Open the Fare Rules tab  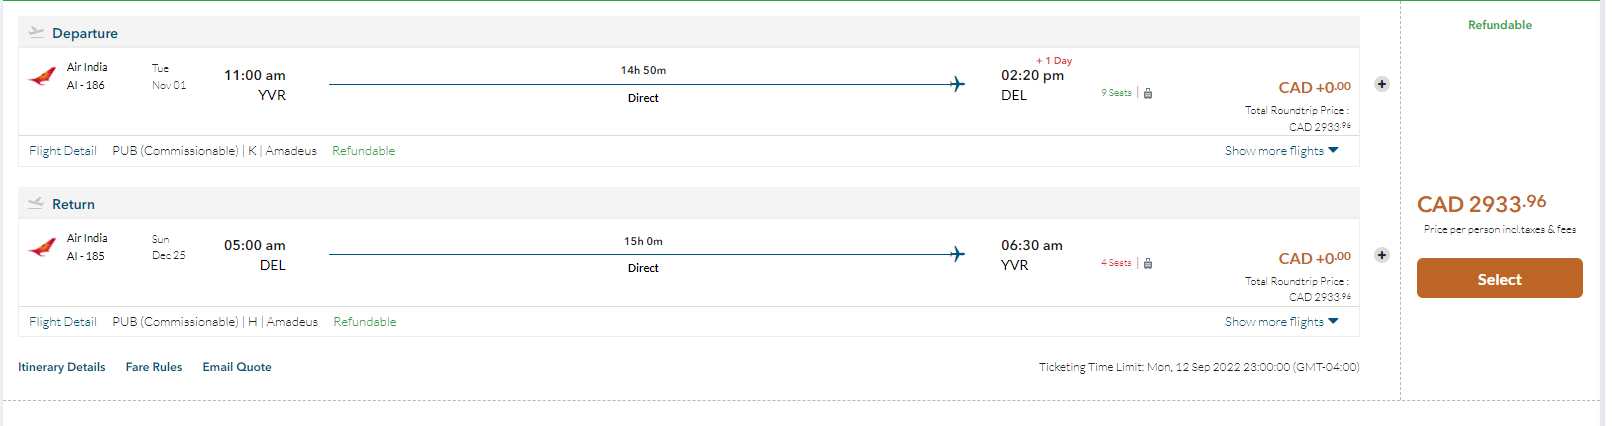point(154,367)
